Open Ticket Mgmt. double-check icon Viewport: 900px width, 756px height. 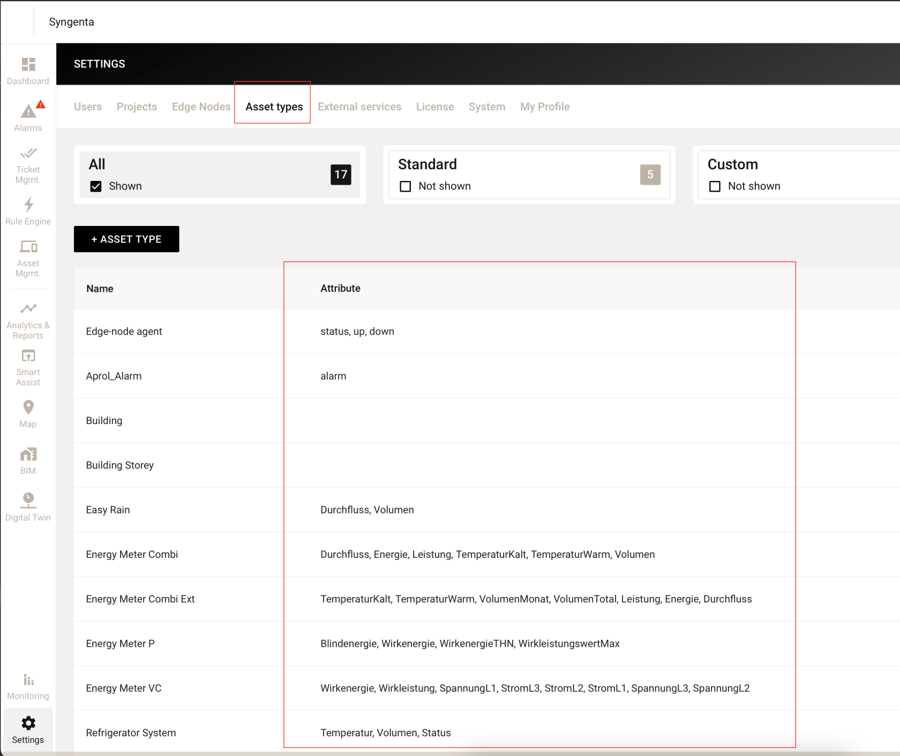click(x=28, y=153)
